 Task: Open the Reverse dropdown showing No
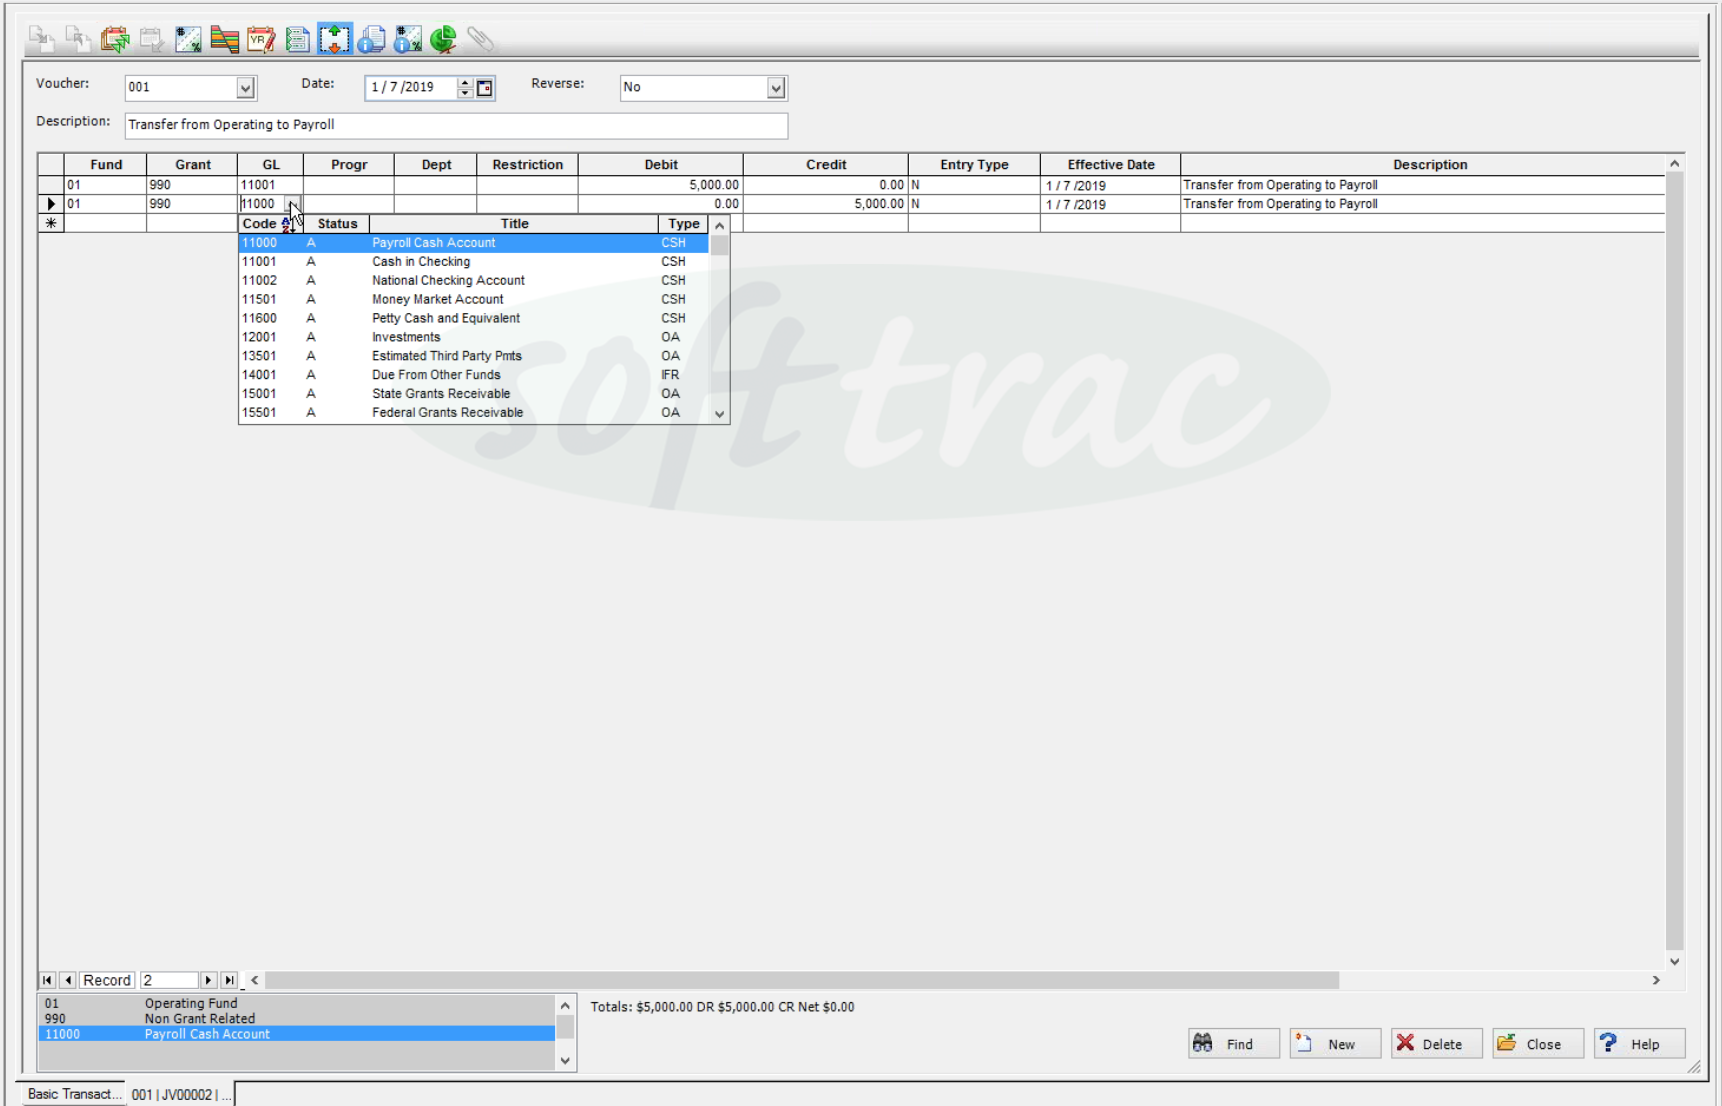pos(776,88)
